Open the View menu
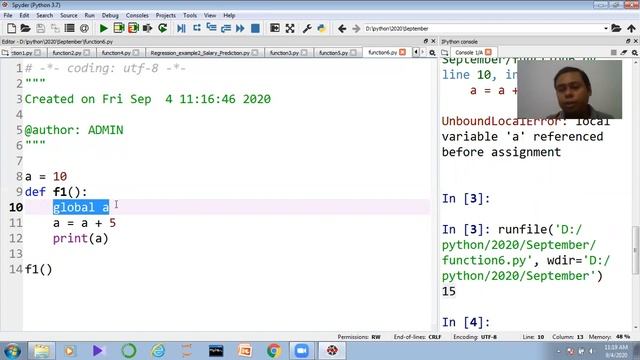This screenshot has width=640, height=360. (x=210, y=15)
